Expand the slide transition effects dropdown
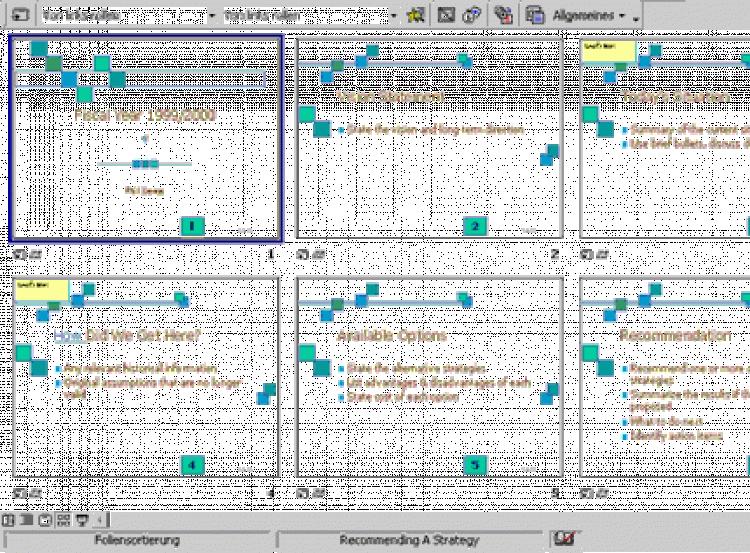 212,16
